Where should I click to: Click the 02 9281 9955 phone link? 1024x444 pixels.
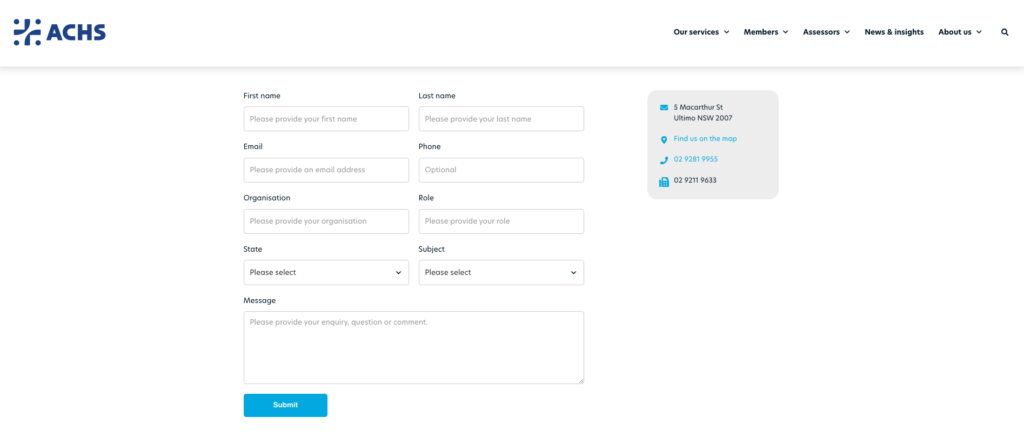pos(696,159)
